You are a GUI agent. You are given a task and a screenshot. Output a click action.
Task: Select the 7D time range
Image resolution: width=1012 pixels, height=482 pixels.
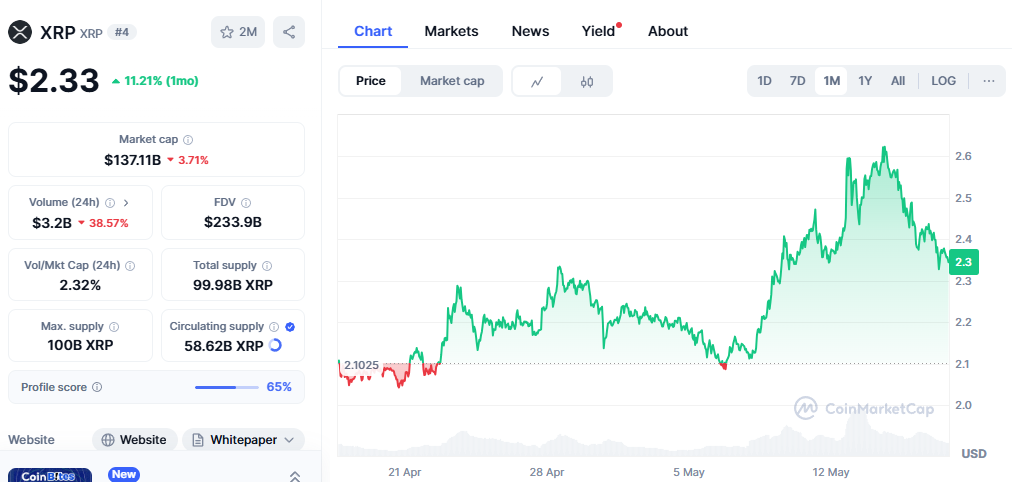(797, 81)
